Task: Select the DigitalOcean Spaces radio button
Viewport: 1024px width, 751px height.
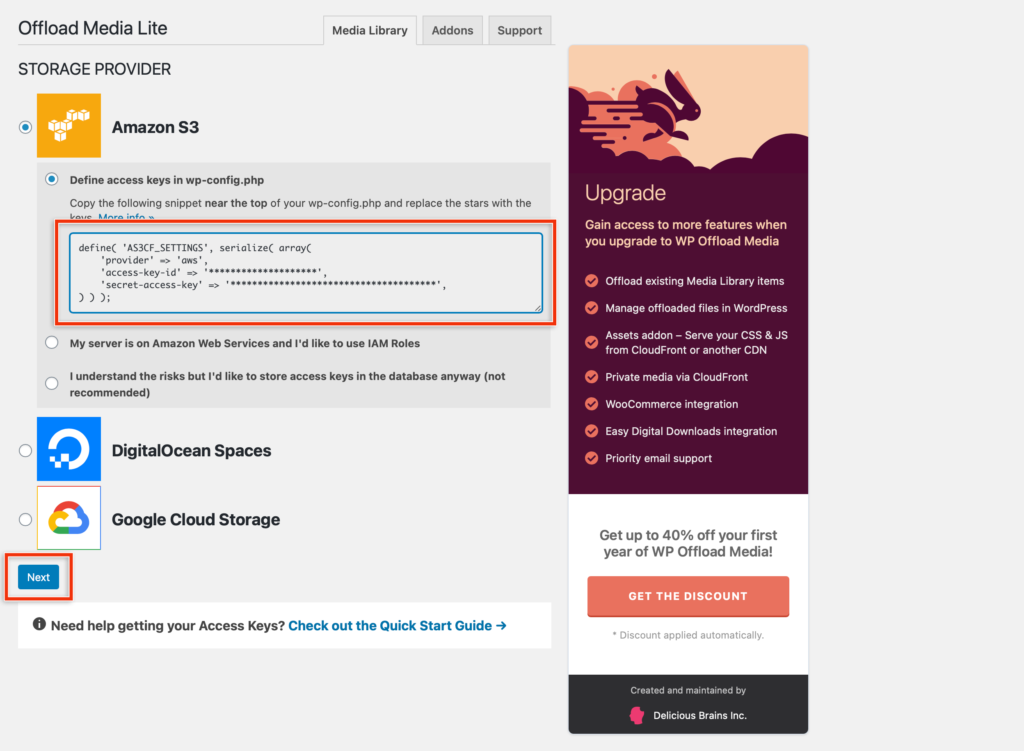Action: pos(25,451)
